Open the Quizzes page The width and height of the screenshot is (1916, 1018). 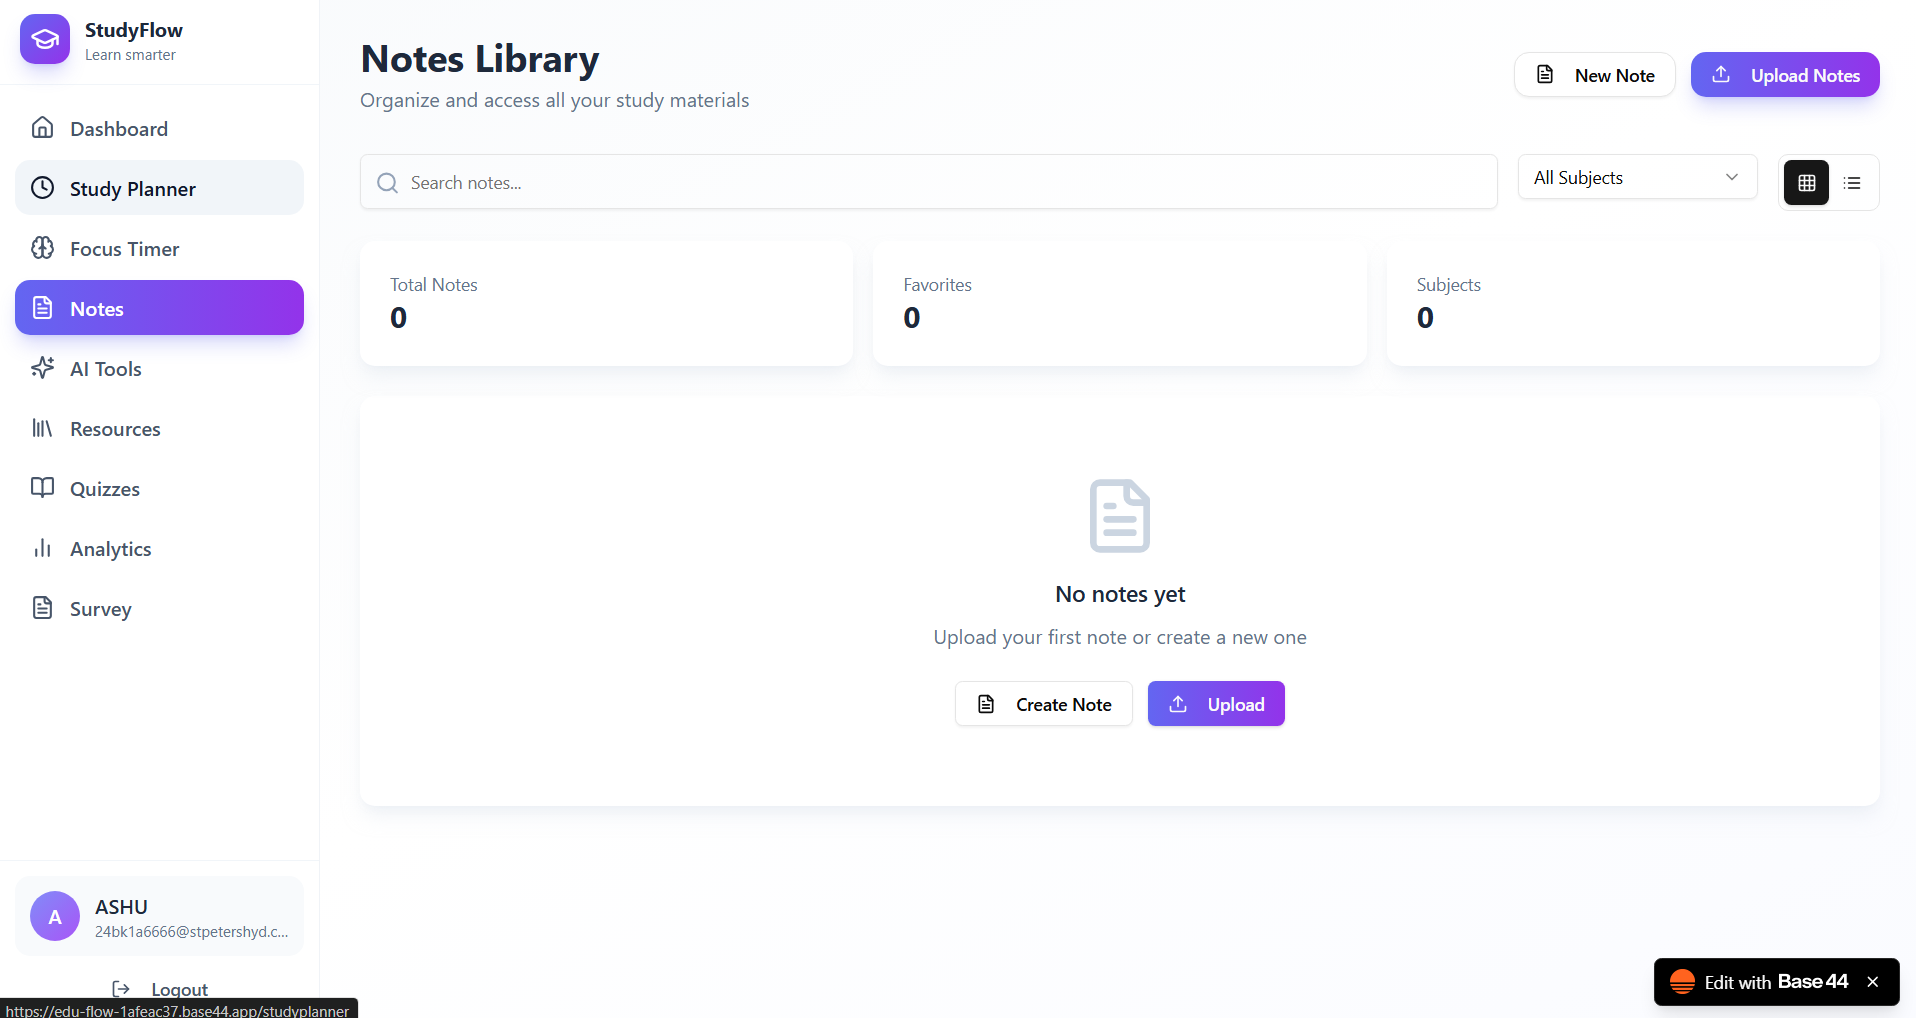(x=159, y=488)
